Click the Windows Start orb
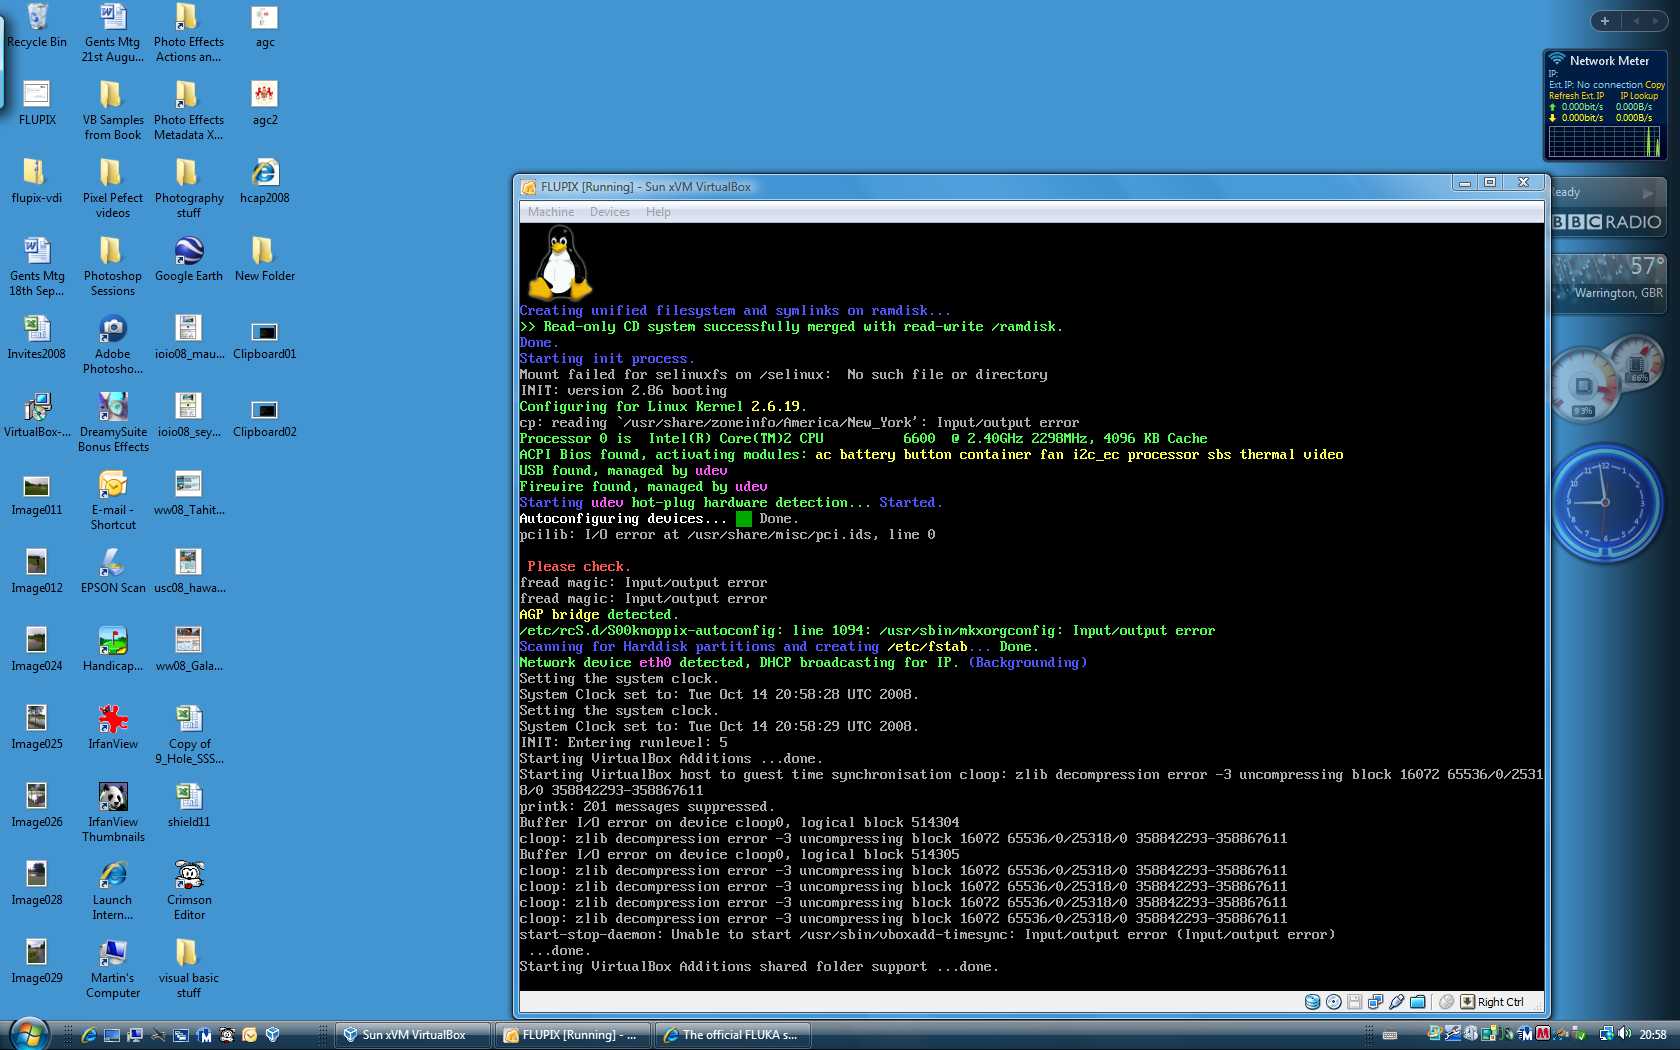 click(x=28, y=1034)
